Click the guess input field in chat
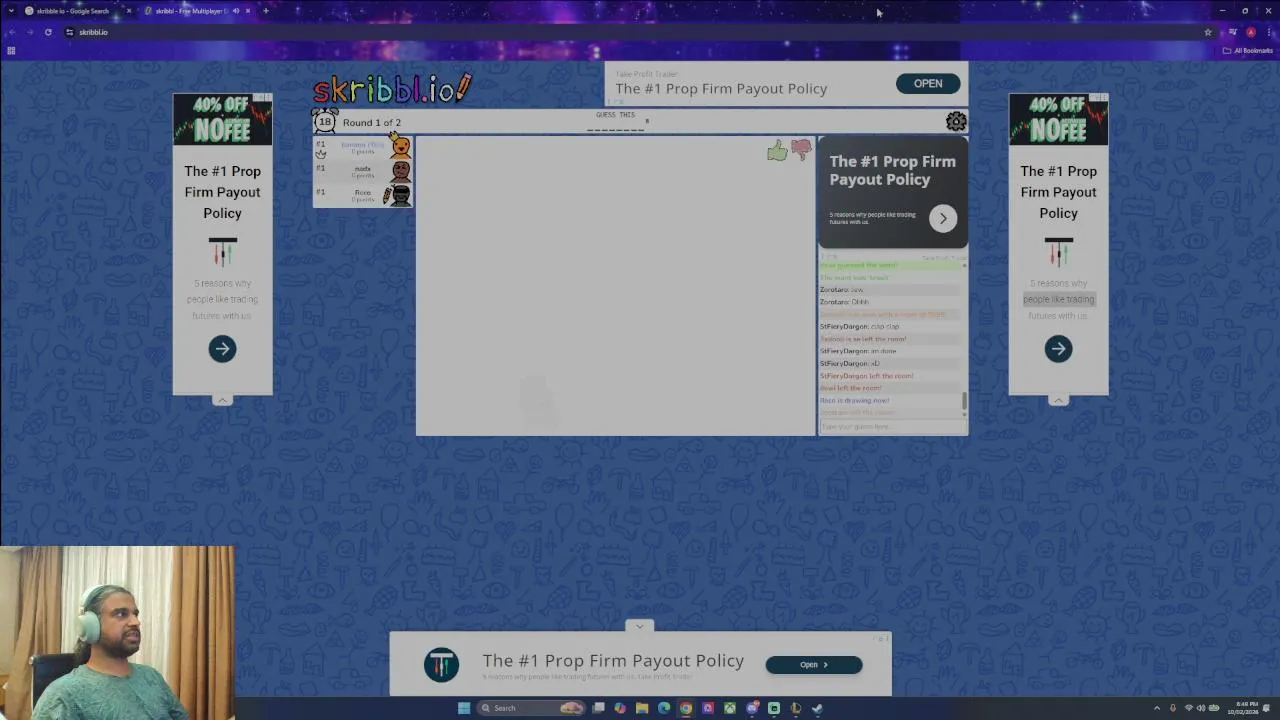Image resolution: width=1280 pixels, height=720 pixels. [893, 427]
